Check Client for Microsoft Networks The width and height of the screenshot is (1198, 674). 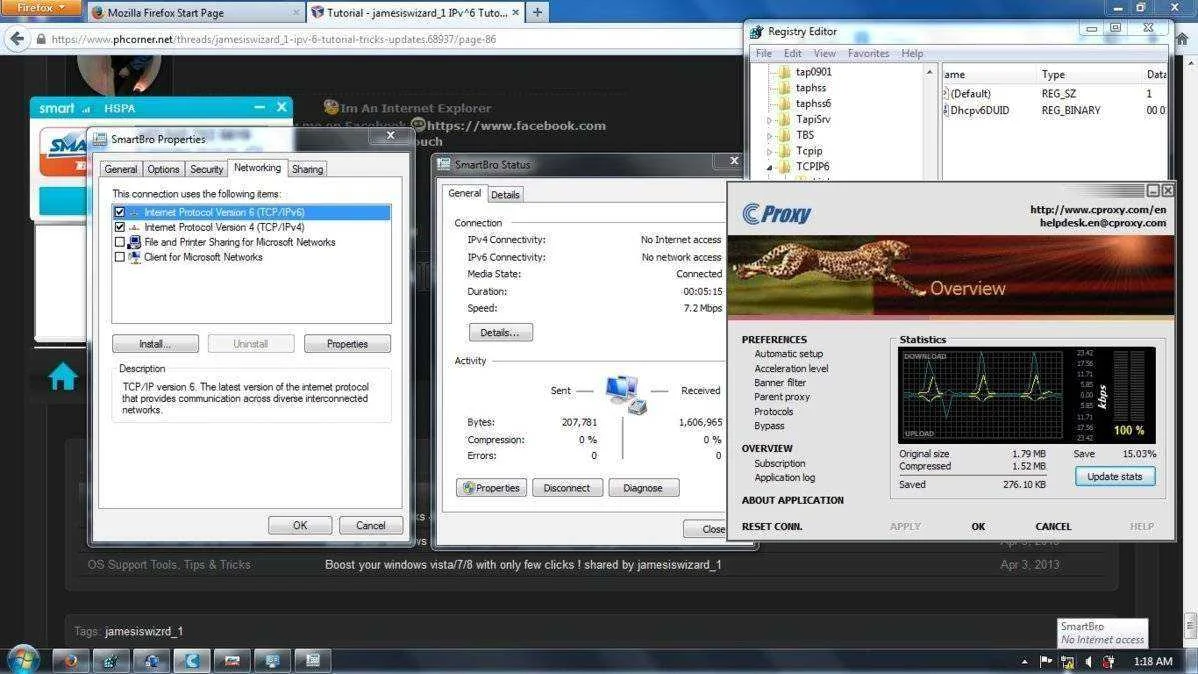pyautogui.click(x=119, y=258)
